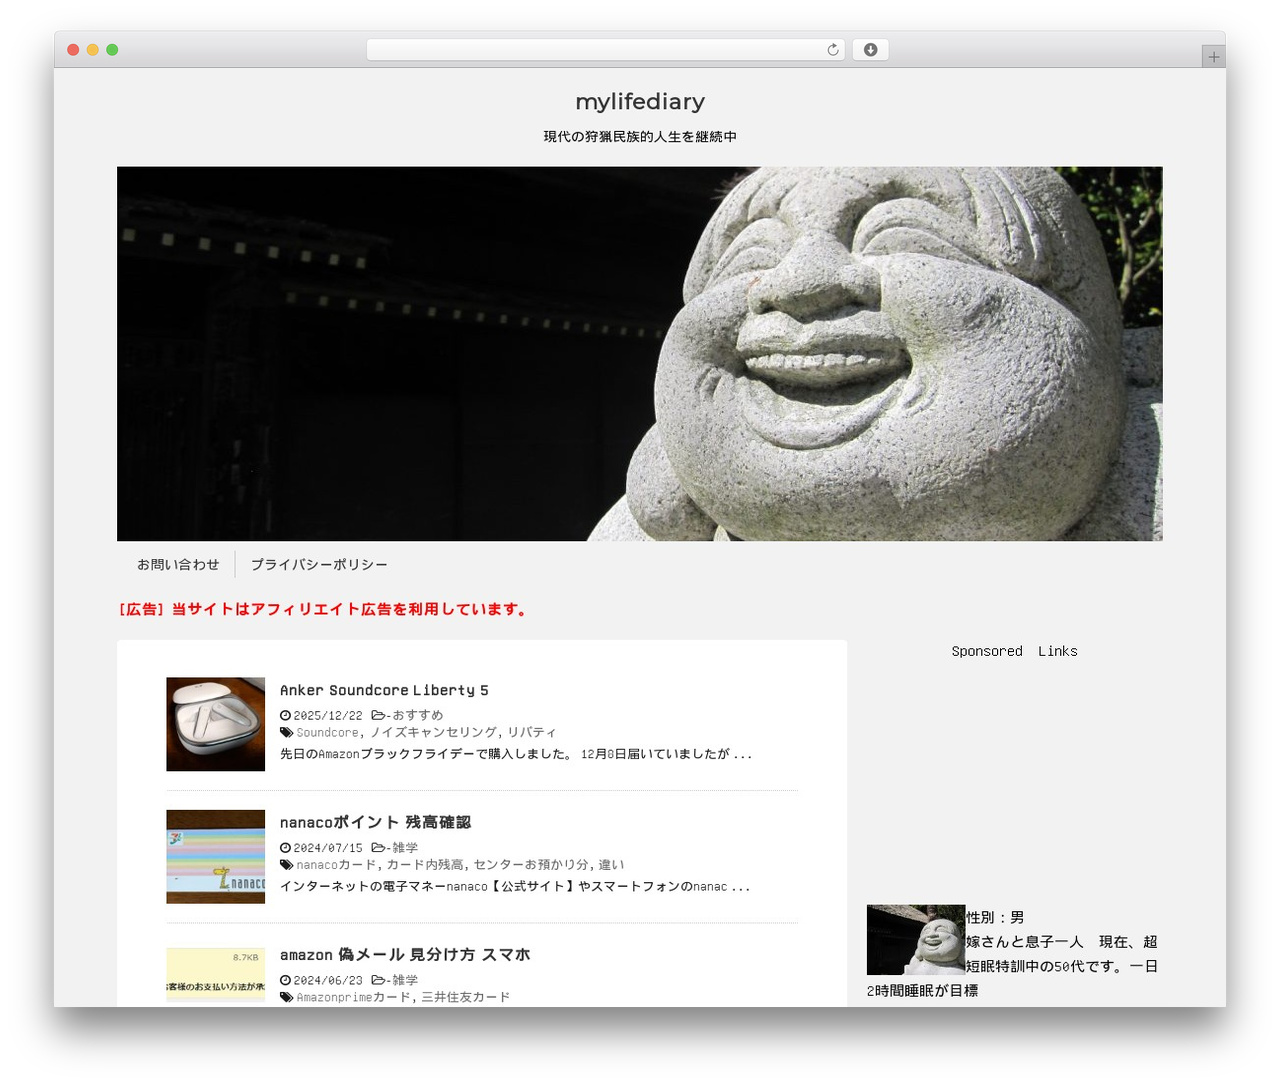Click folder icon on nanaco post

(x=378, y=847)
